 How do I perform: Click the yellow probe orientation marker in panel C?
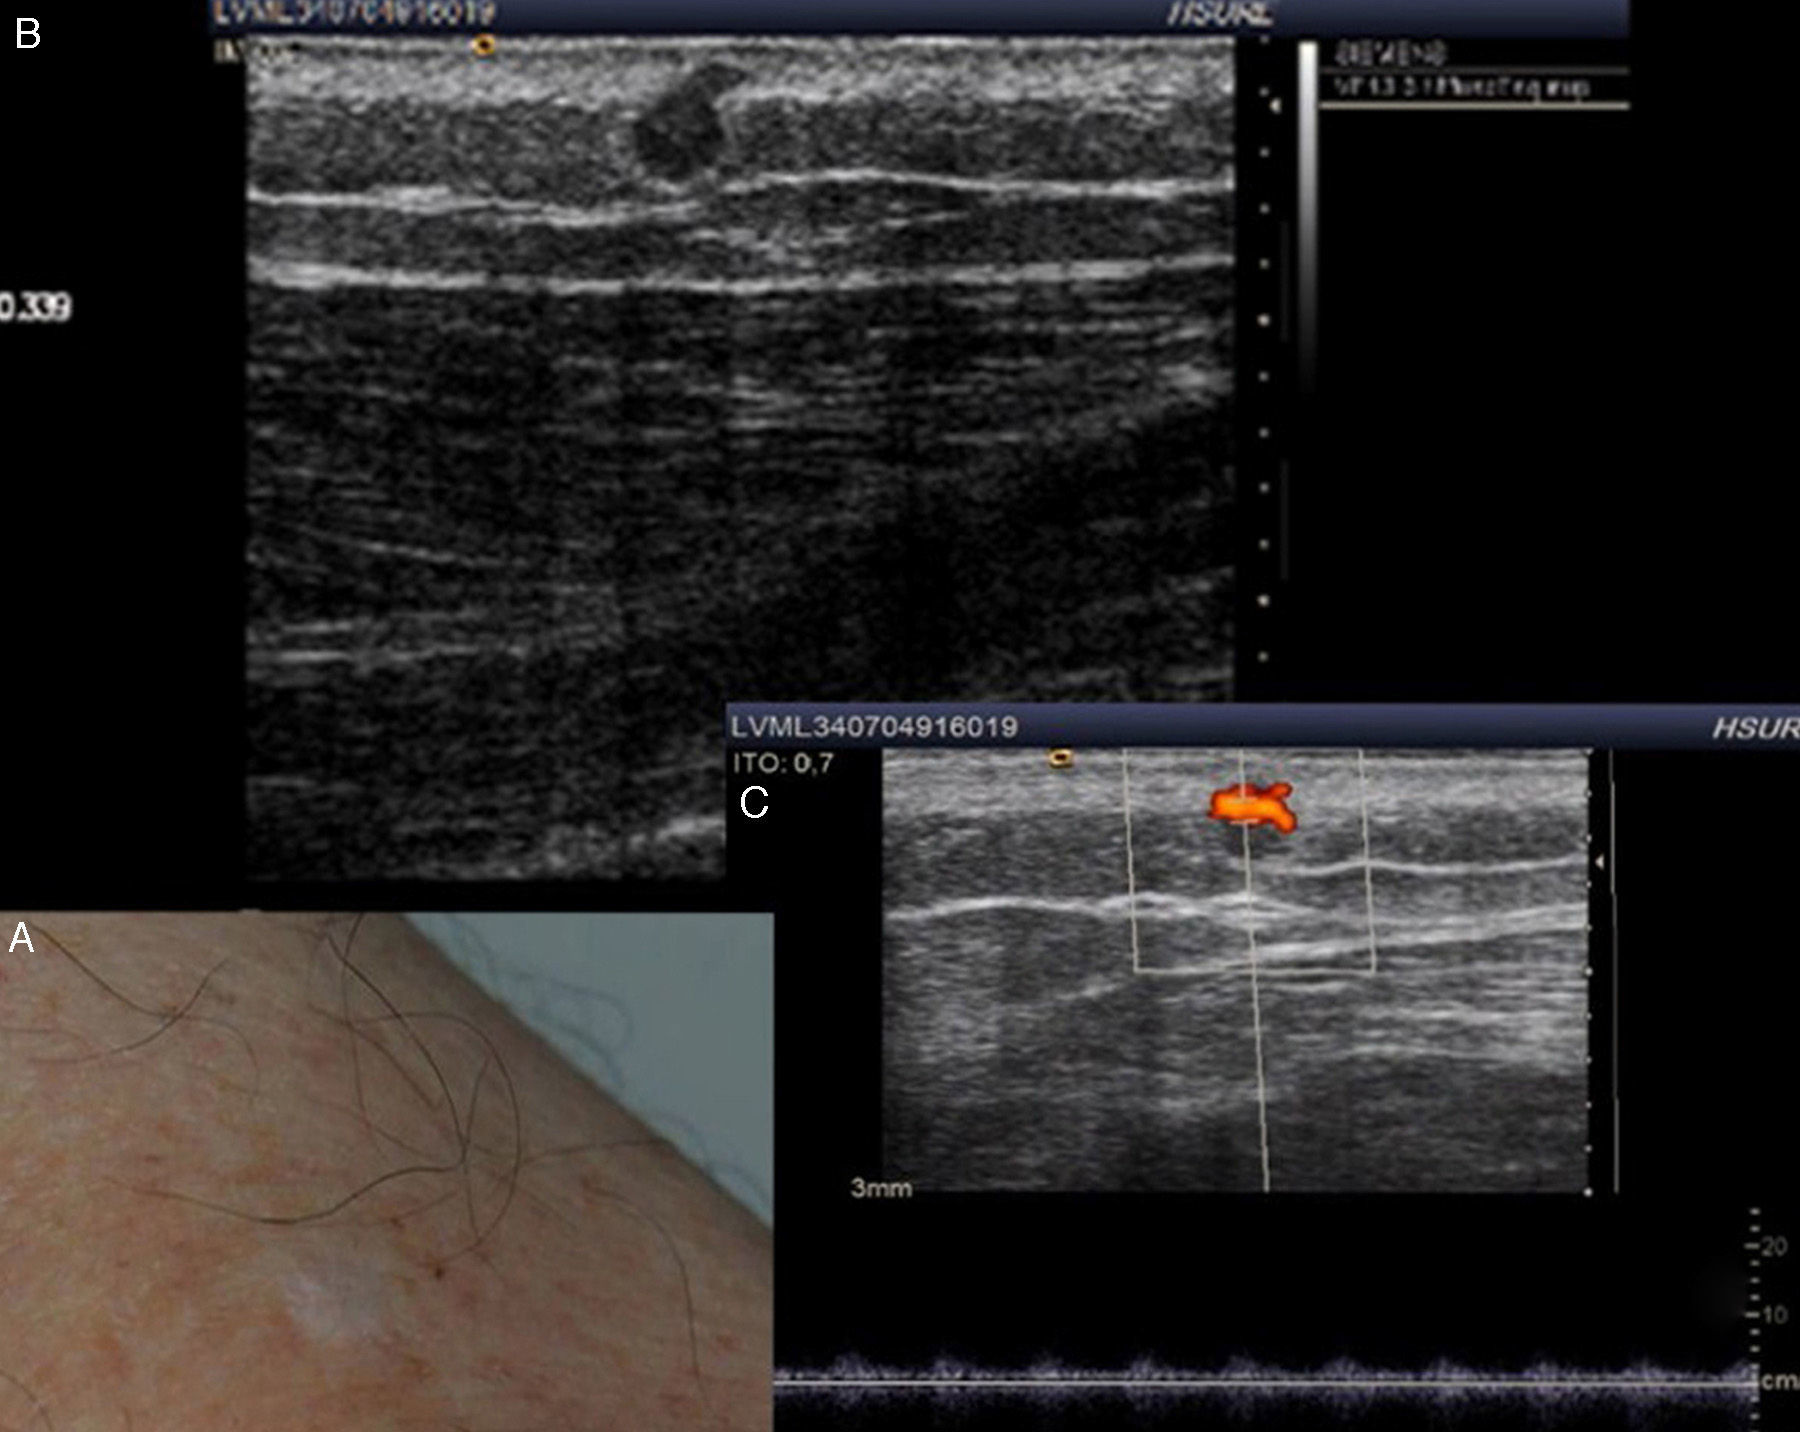pyautogui.click(x=1060, y=759)
